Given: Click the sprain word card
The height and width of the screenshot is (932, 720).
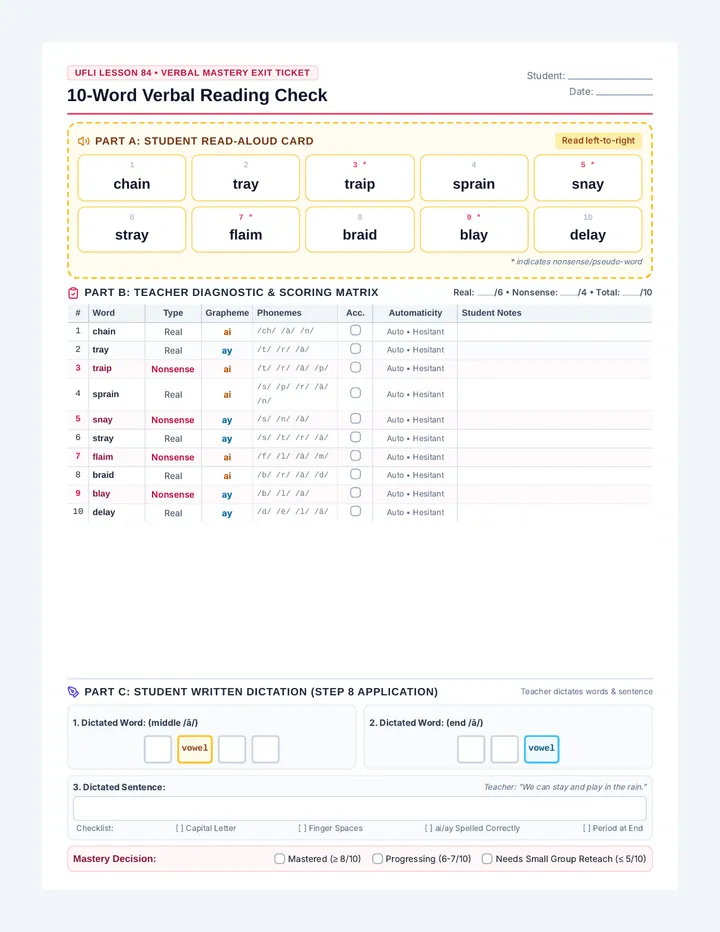Looking at the screenshot, I should [474, 178].
